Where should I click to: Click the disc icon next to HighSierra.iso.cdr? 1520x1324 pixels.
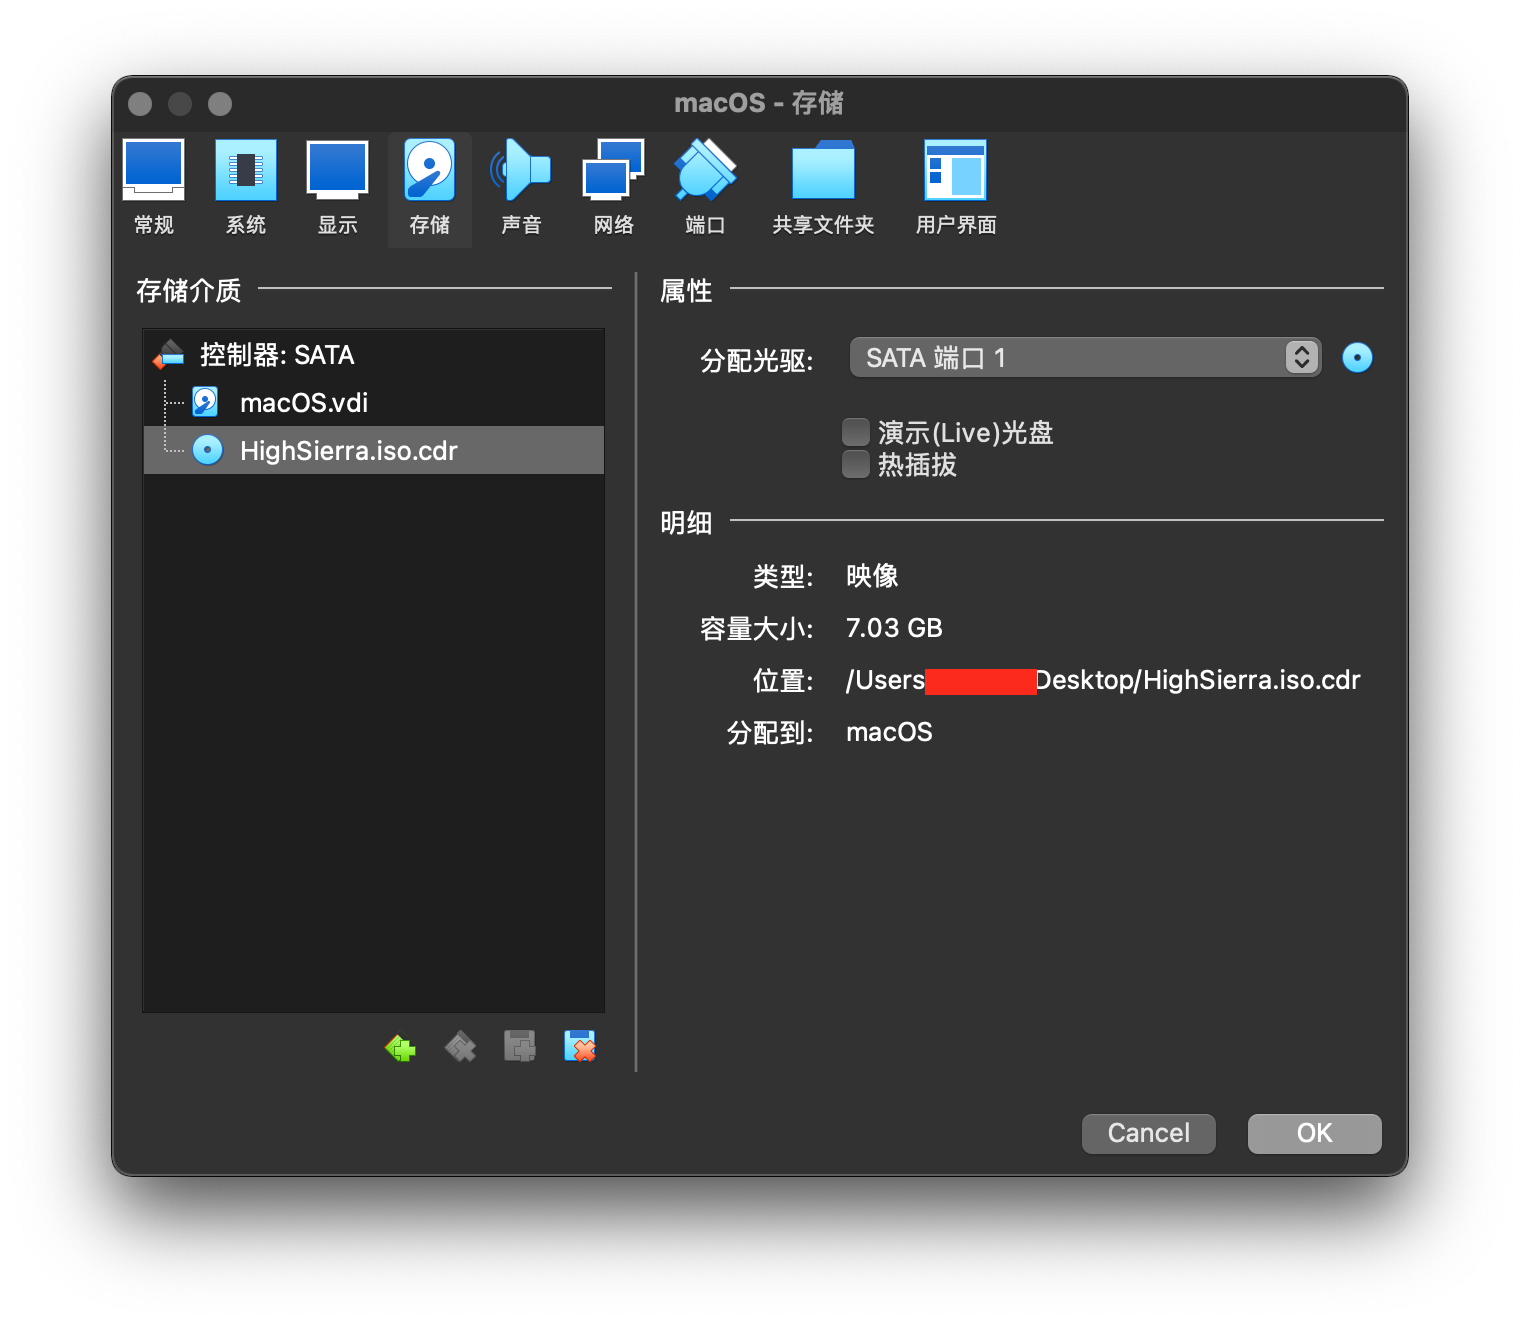click(x=207, y=450)
